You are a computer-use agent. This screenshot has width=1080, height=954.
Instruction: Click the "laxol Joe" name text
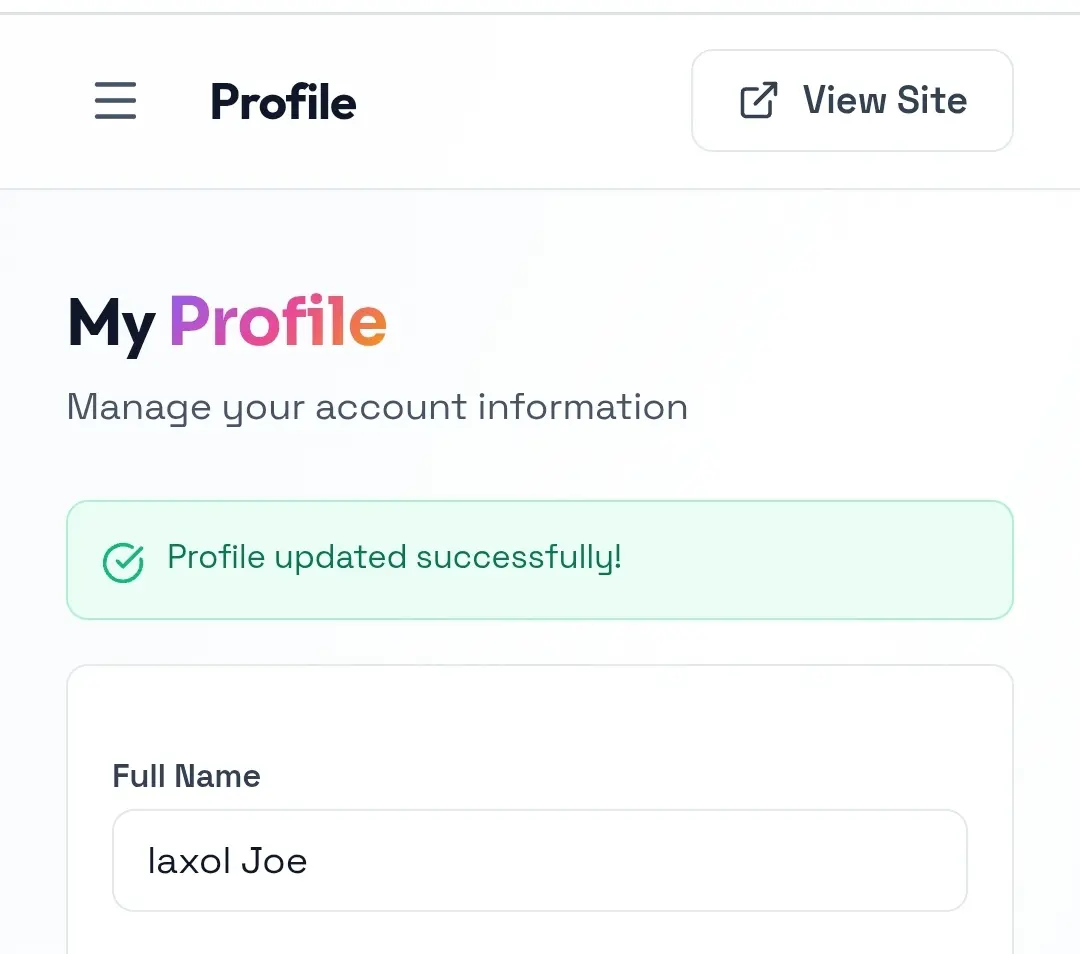[x=227, y=861]
